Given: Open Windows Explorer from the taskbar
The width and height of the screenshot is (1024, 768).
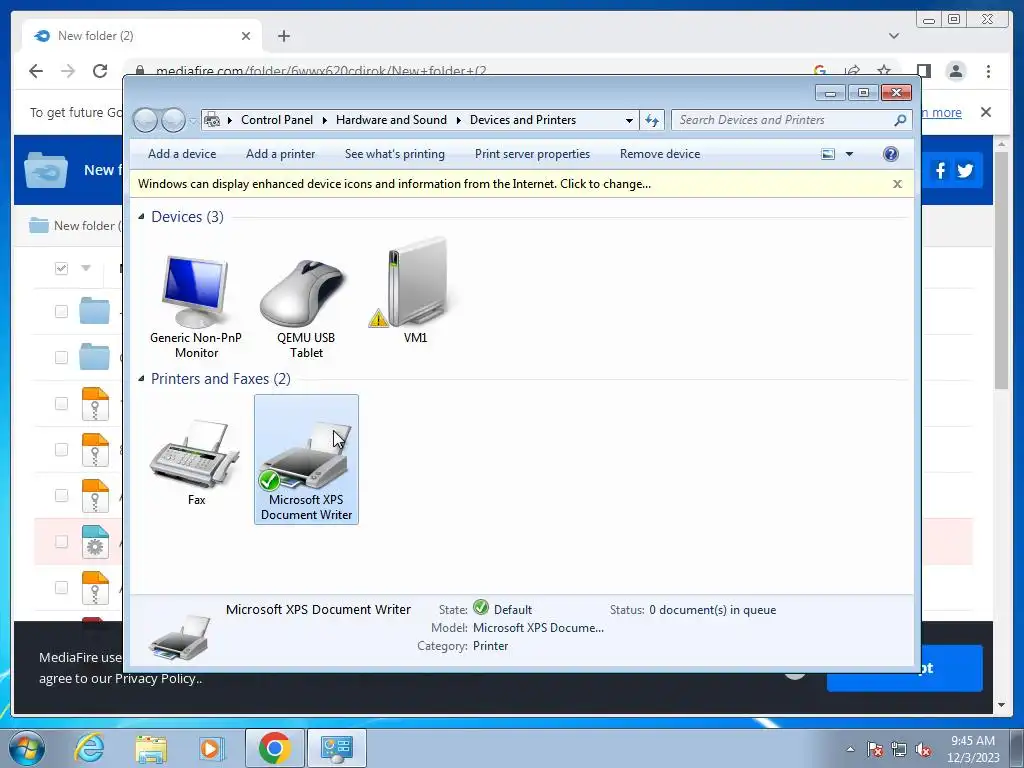Looking at the screenshot, I should pos(151,748).
